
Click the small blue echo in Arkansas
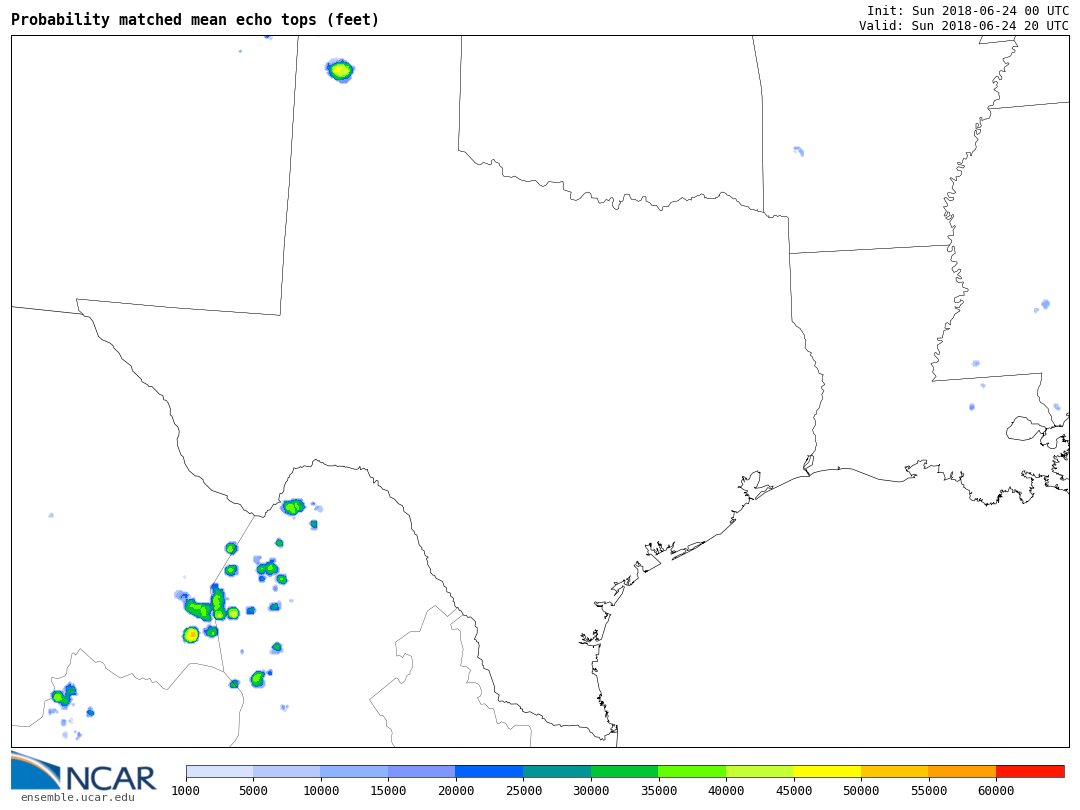(x=799, y=151)
